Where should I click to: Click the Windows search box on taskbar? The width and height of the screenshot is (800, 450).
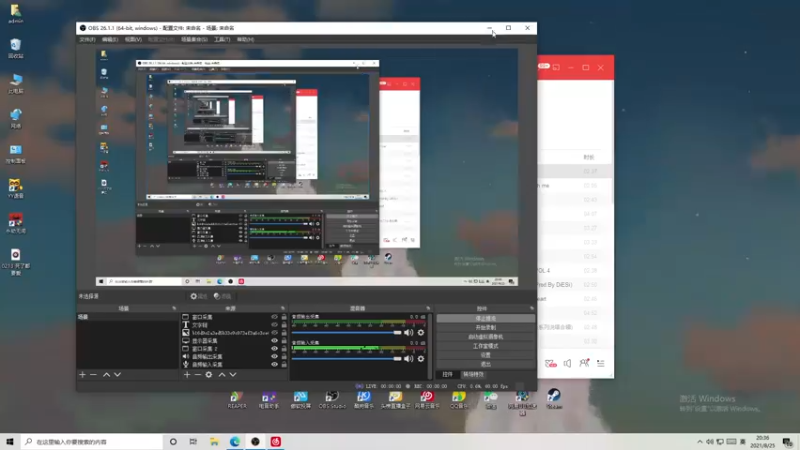pyautogui.click(x=92, y=441)
